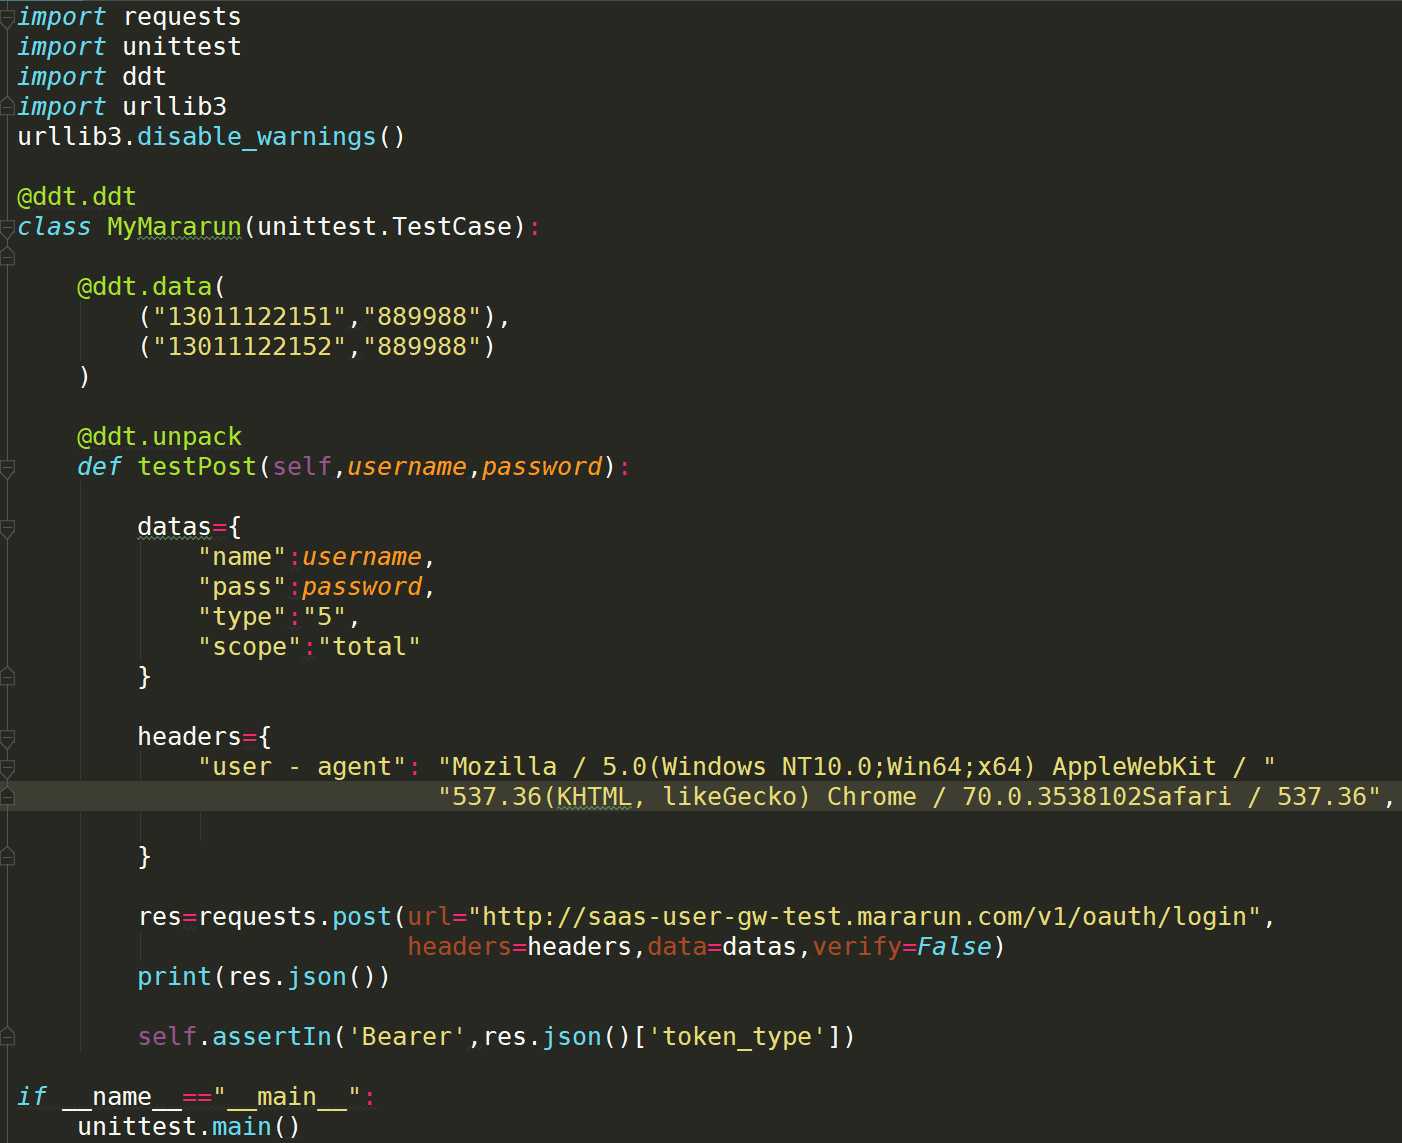Click fold end marker beside 'import urllib3'

(x=7, y=107)
